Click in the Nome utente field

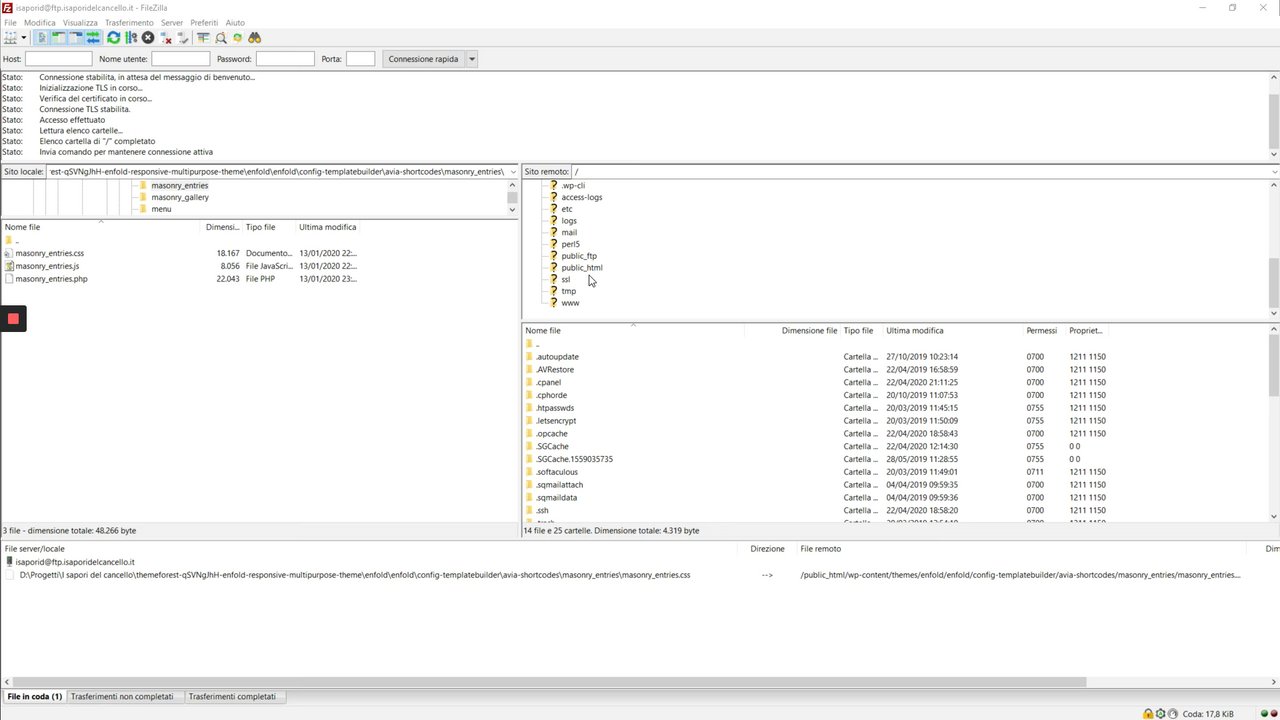180,59
